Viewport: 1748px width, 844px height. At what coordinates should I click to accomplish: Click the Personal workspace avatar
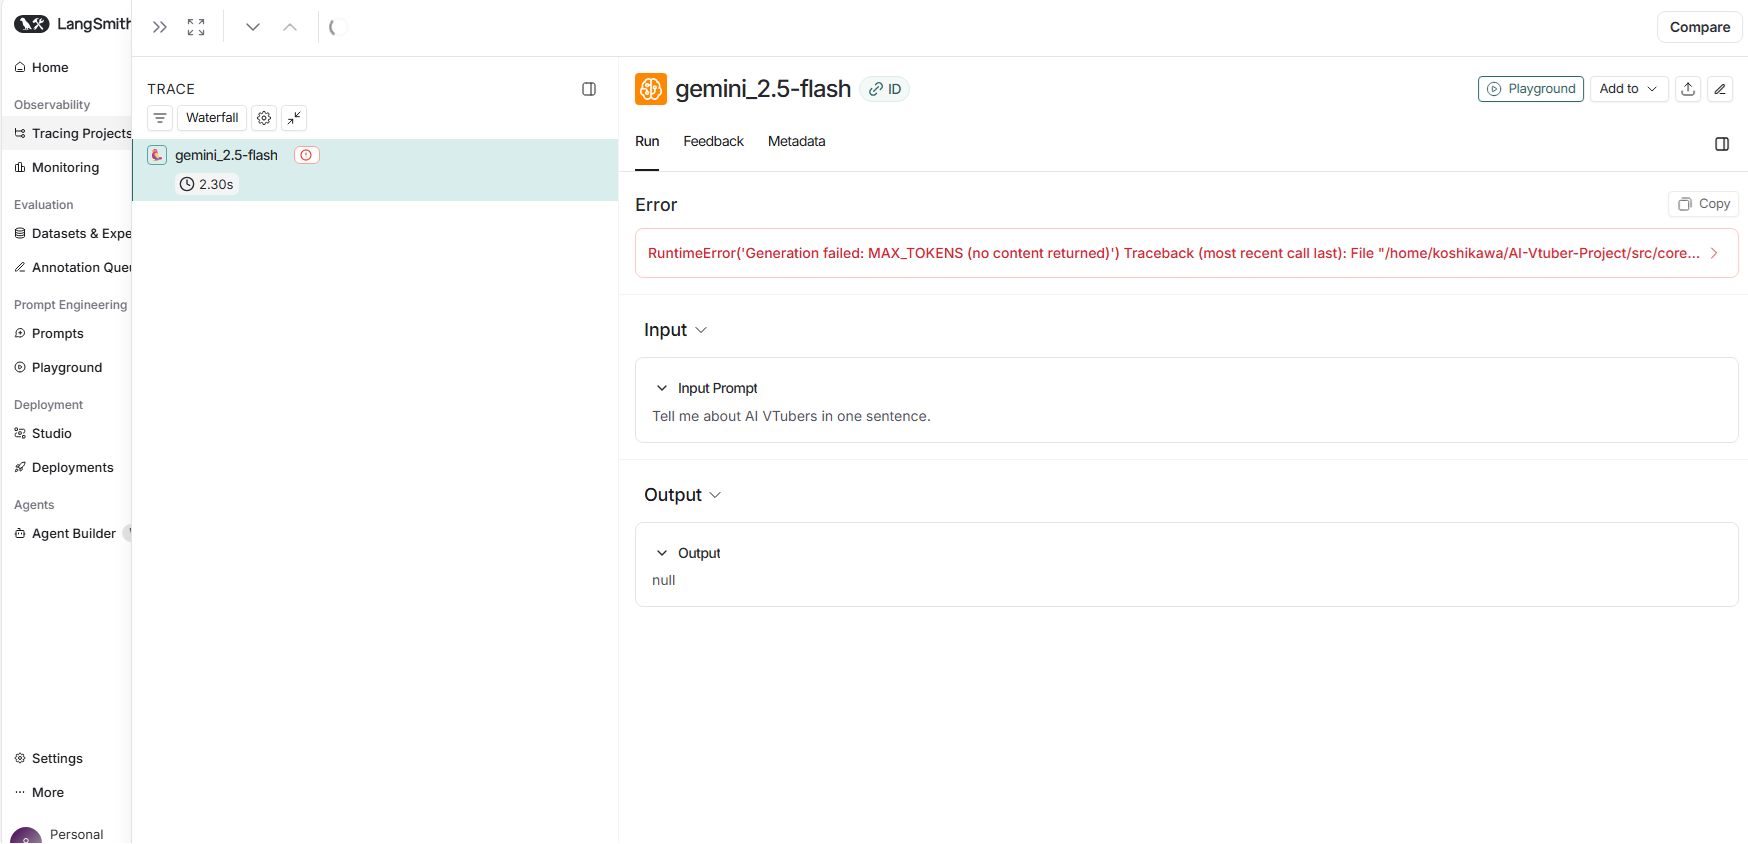coord(26,836)
